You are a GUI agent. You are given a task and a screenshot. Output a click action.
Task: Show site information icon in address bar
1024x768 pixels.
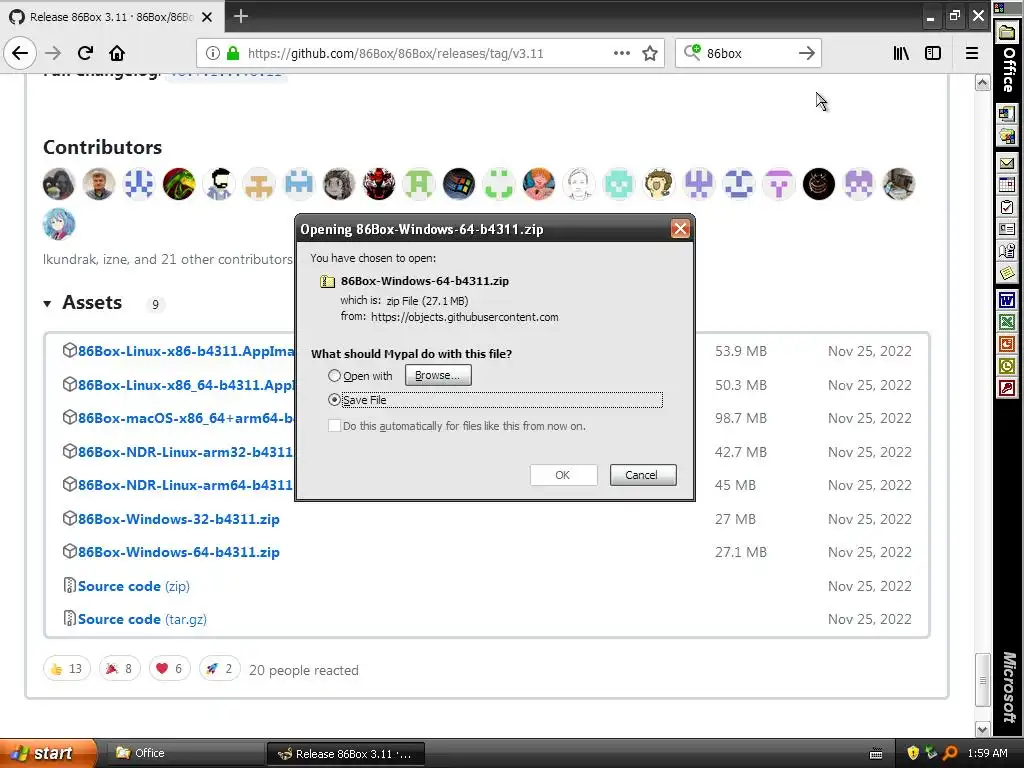click(x=213, y=53)
